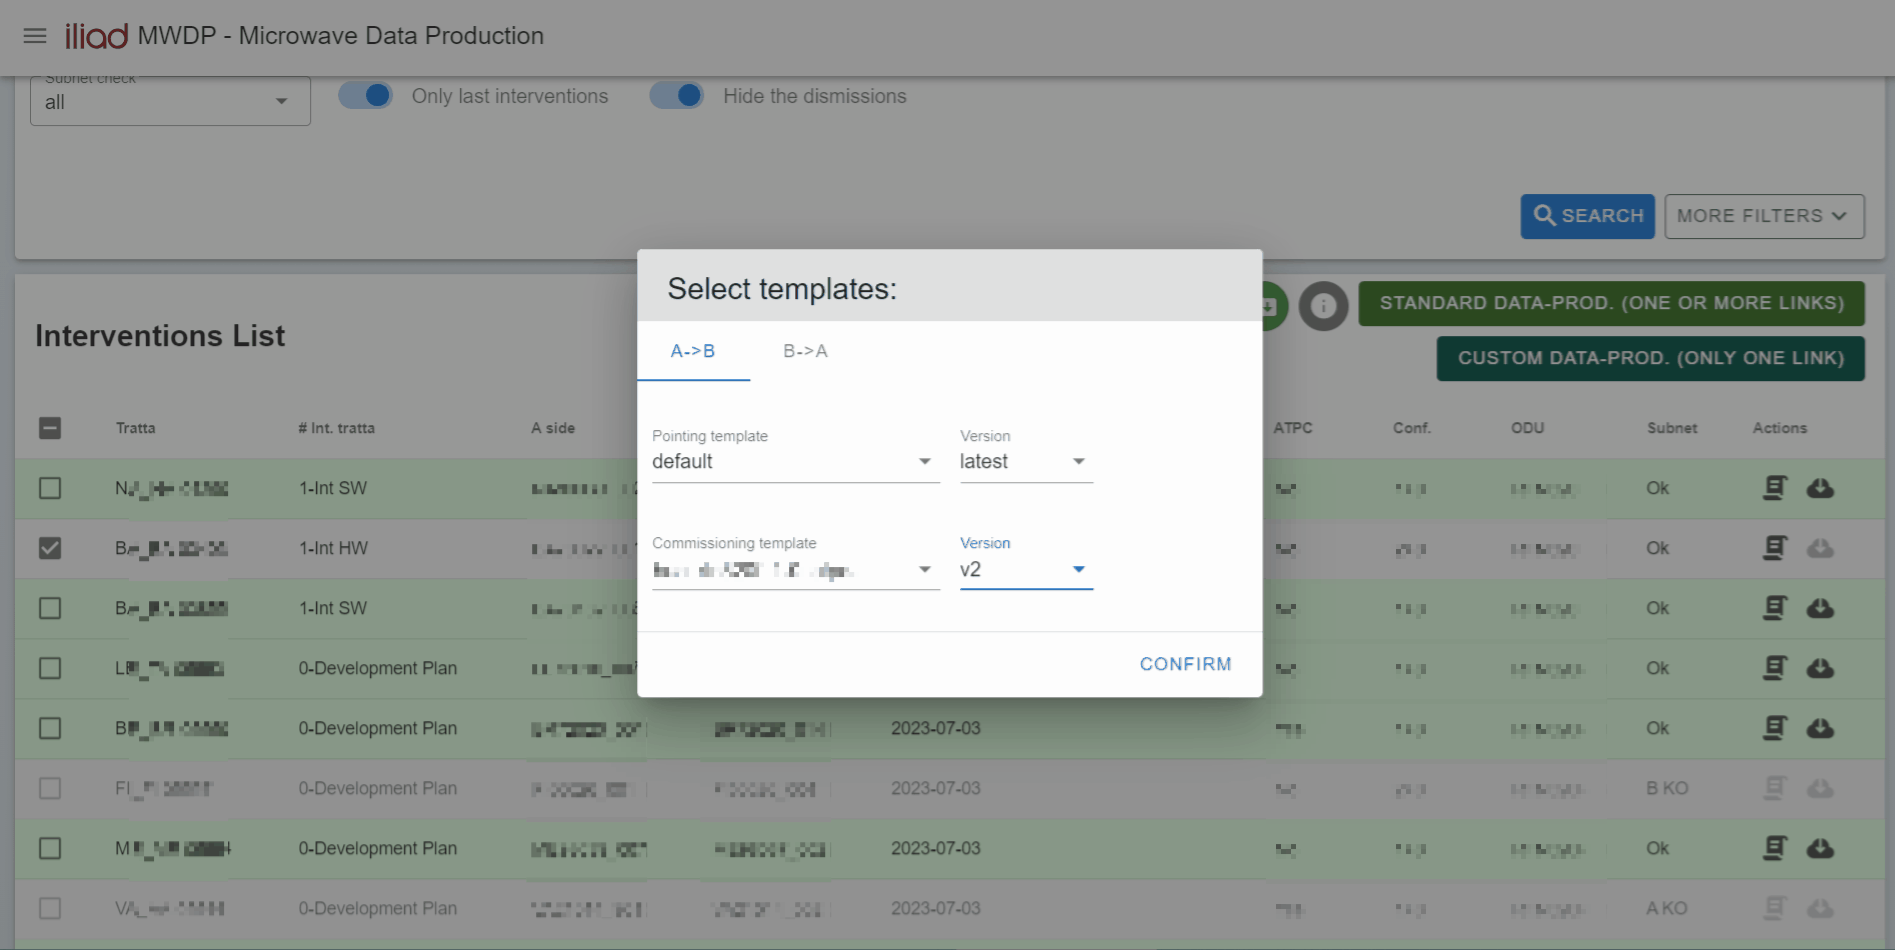Screen dimensions: 1895x950
Task: Open document icon in A KO subnet row
Action: (1775, 908)
